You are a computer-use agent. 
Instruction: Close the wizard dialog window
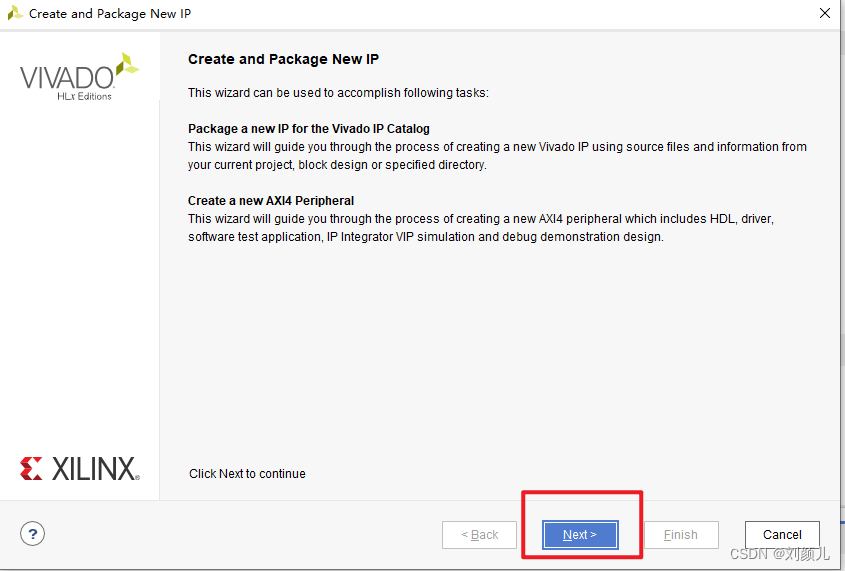pos(825,13)
